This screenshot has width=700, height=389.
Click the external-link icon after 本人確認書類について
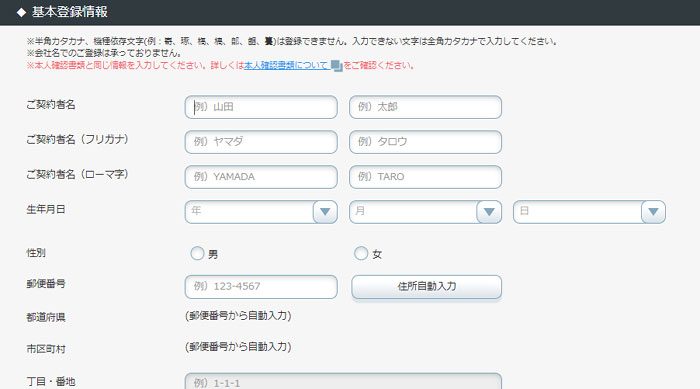click(x=337, y=66)
